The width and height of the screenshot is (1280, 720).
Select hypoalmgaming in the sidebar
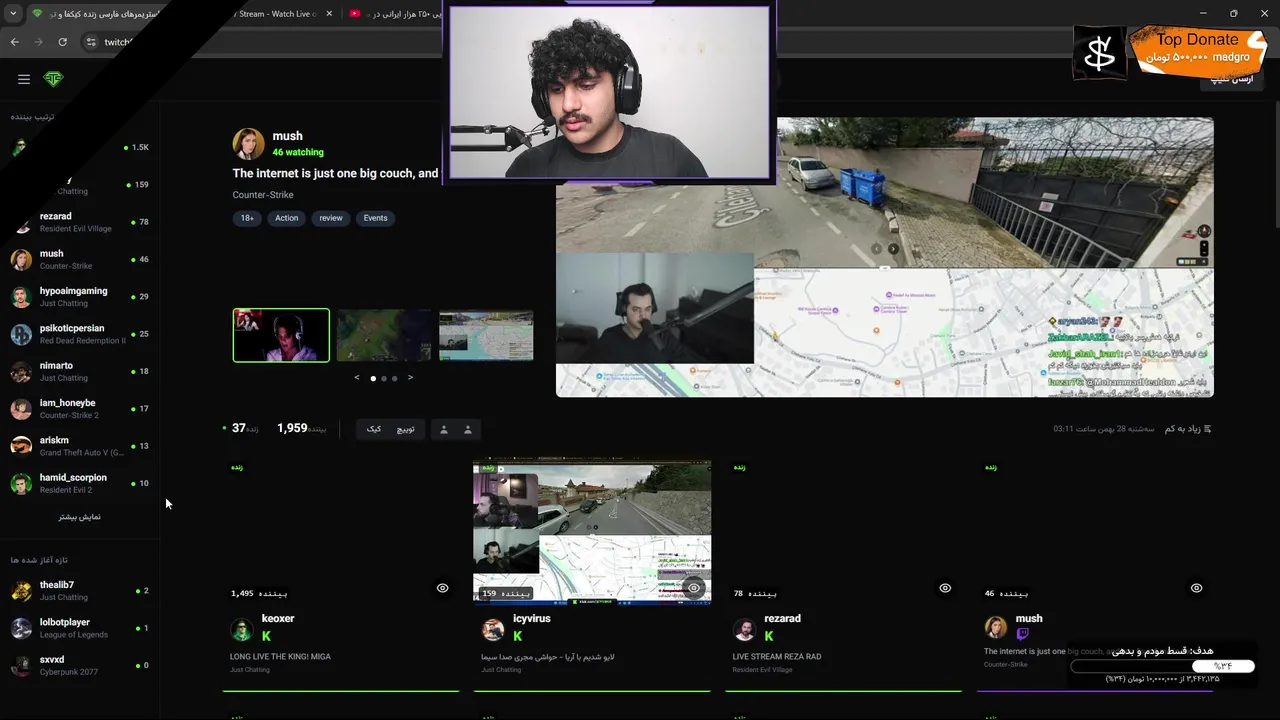pos(80,297)
